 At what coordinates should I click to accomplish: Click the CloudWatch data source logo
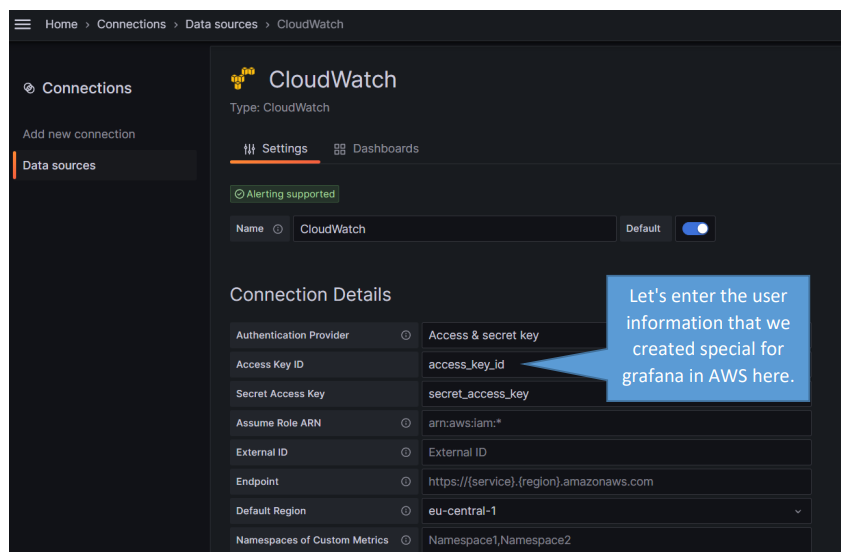pyautogui.click(x=243, y=79)
